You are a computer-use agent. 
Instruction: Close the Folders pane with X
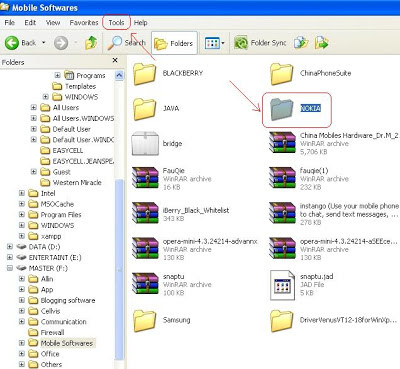tap(115, 60)
